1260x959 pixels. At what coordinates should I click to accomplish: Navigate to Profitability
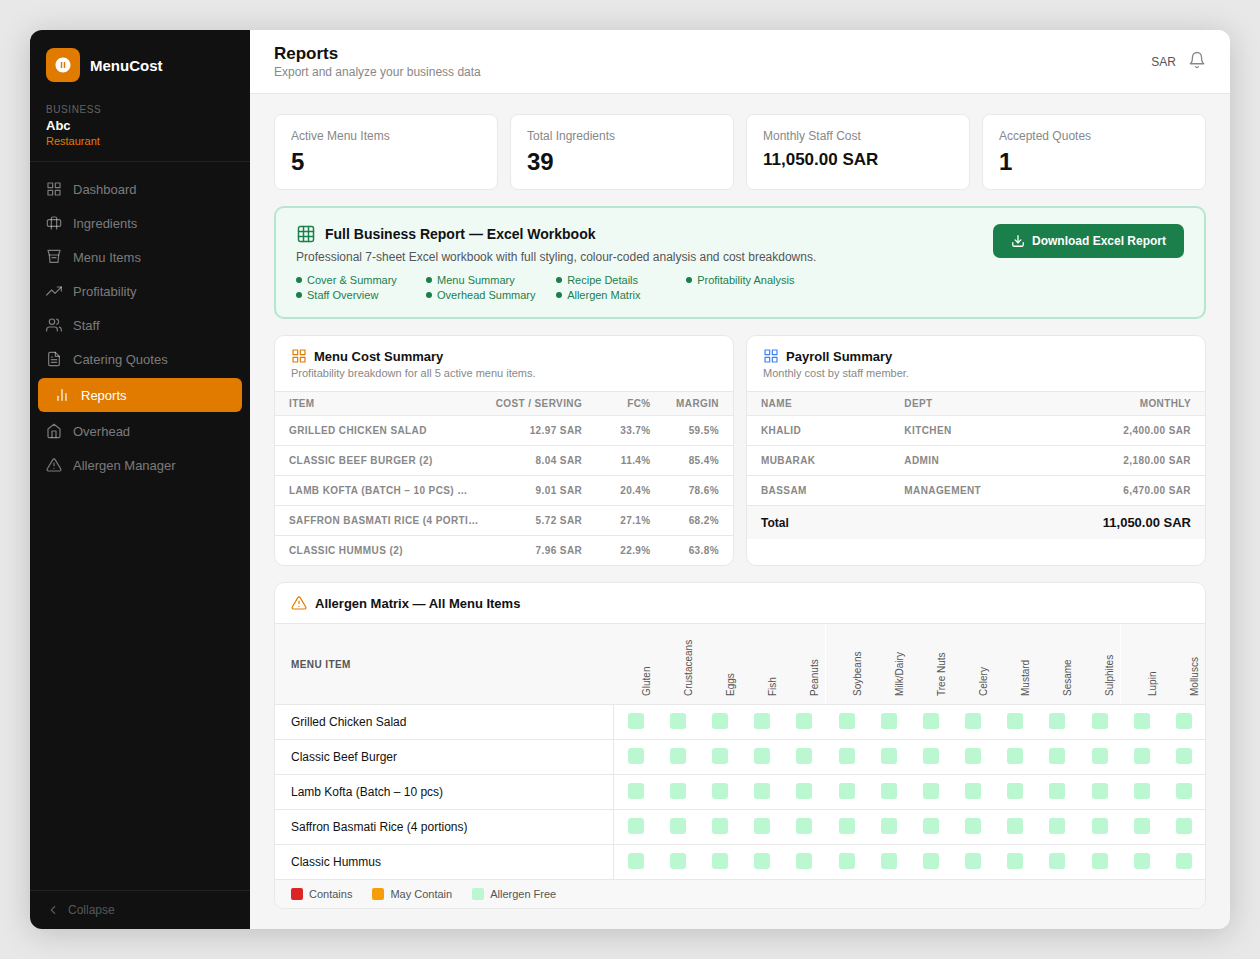click(140, 291)
